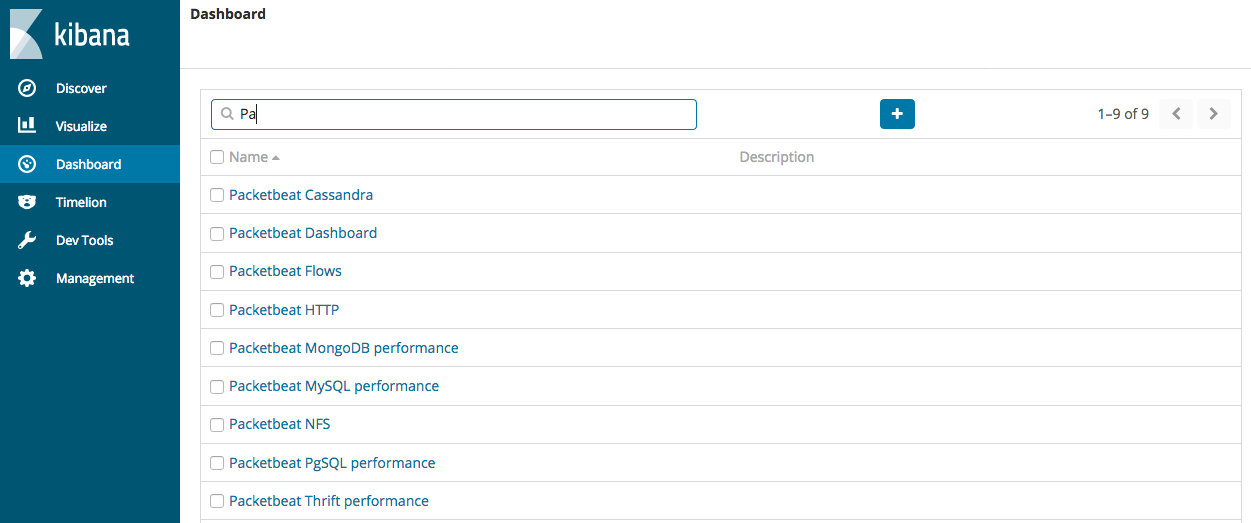The width and height of the screenshot is (1251, 523).
Task: Go to previous page with left chevron
Action: point(1176,114)
